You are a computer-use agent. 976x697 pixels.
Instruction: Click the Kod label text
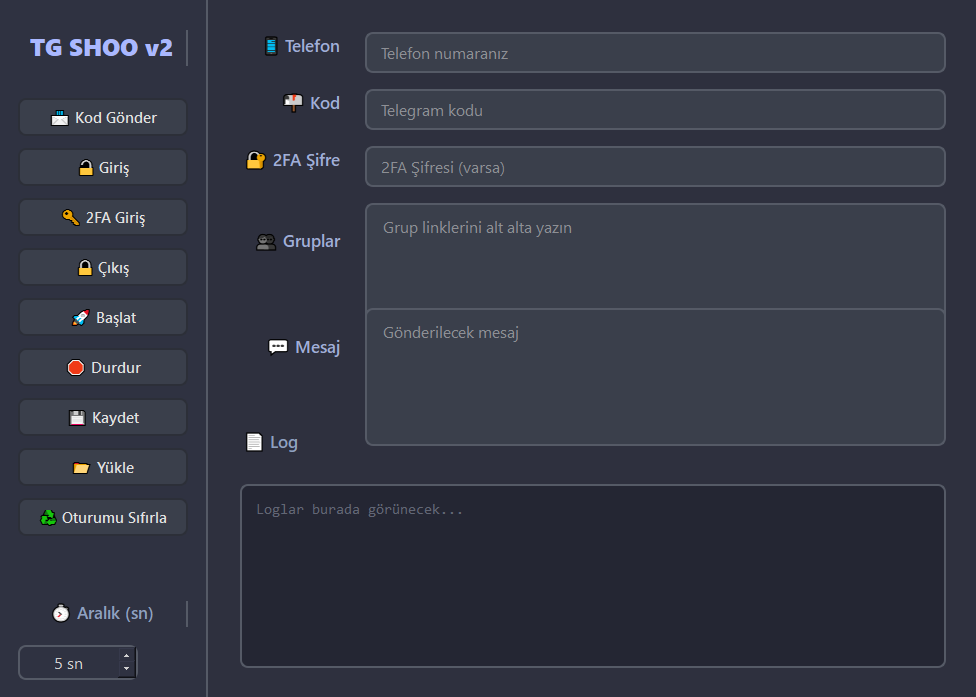[325, 103]
